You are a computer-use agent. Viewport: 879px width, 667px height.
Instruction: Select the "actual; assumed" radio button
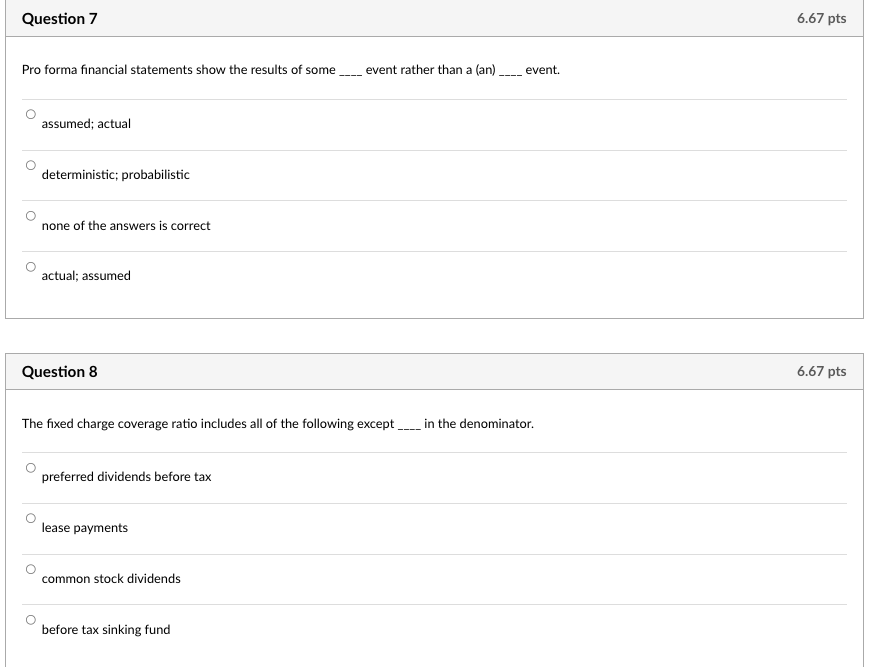[x=29, y=265]
